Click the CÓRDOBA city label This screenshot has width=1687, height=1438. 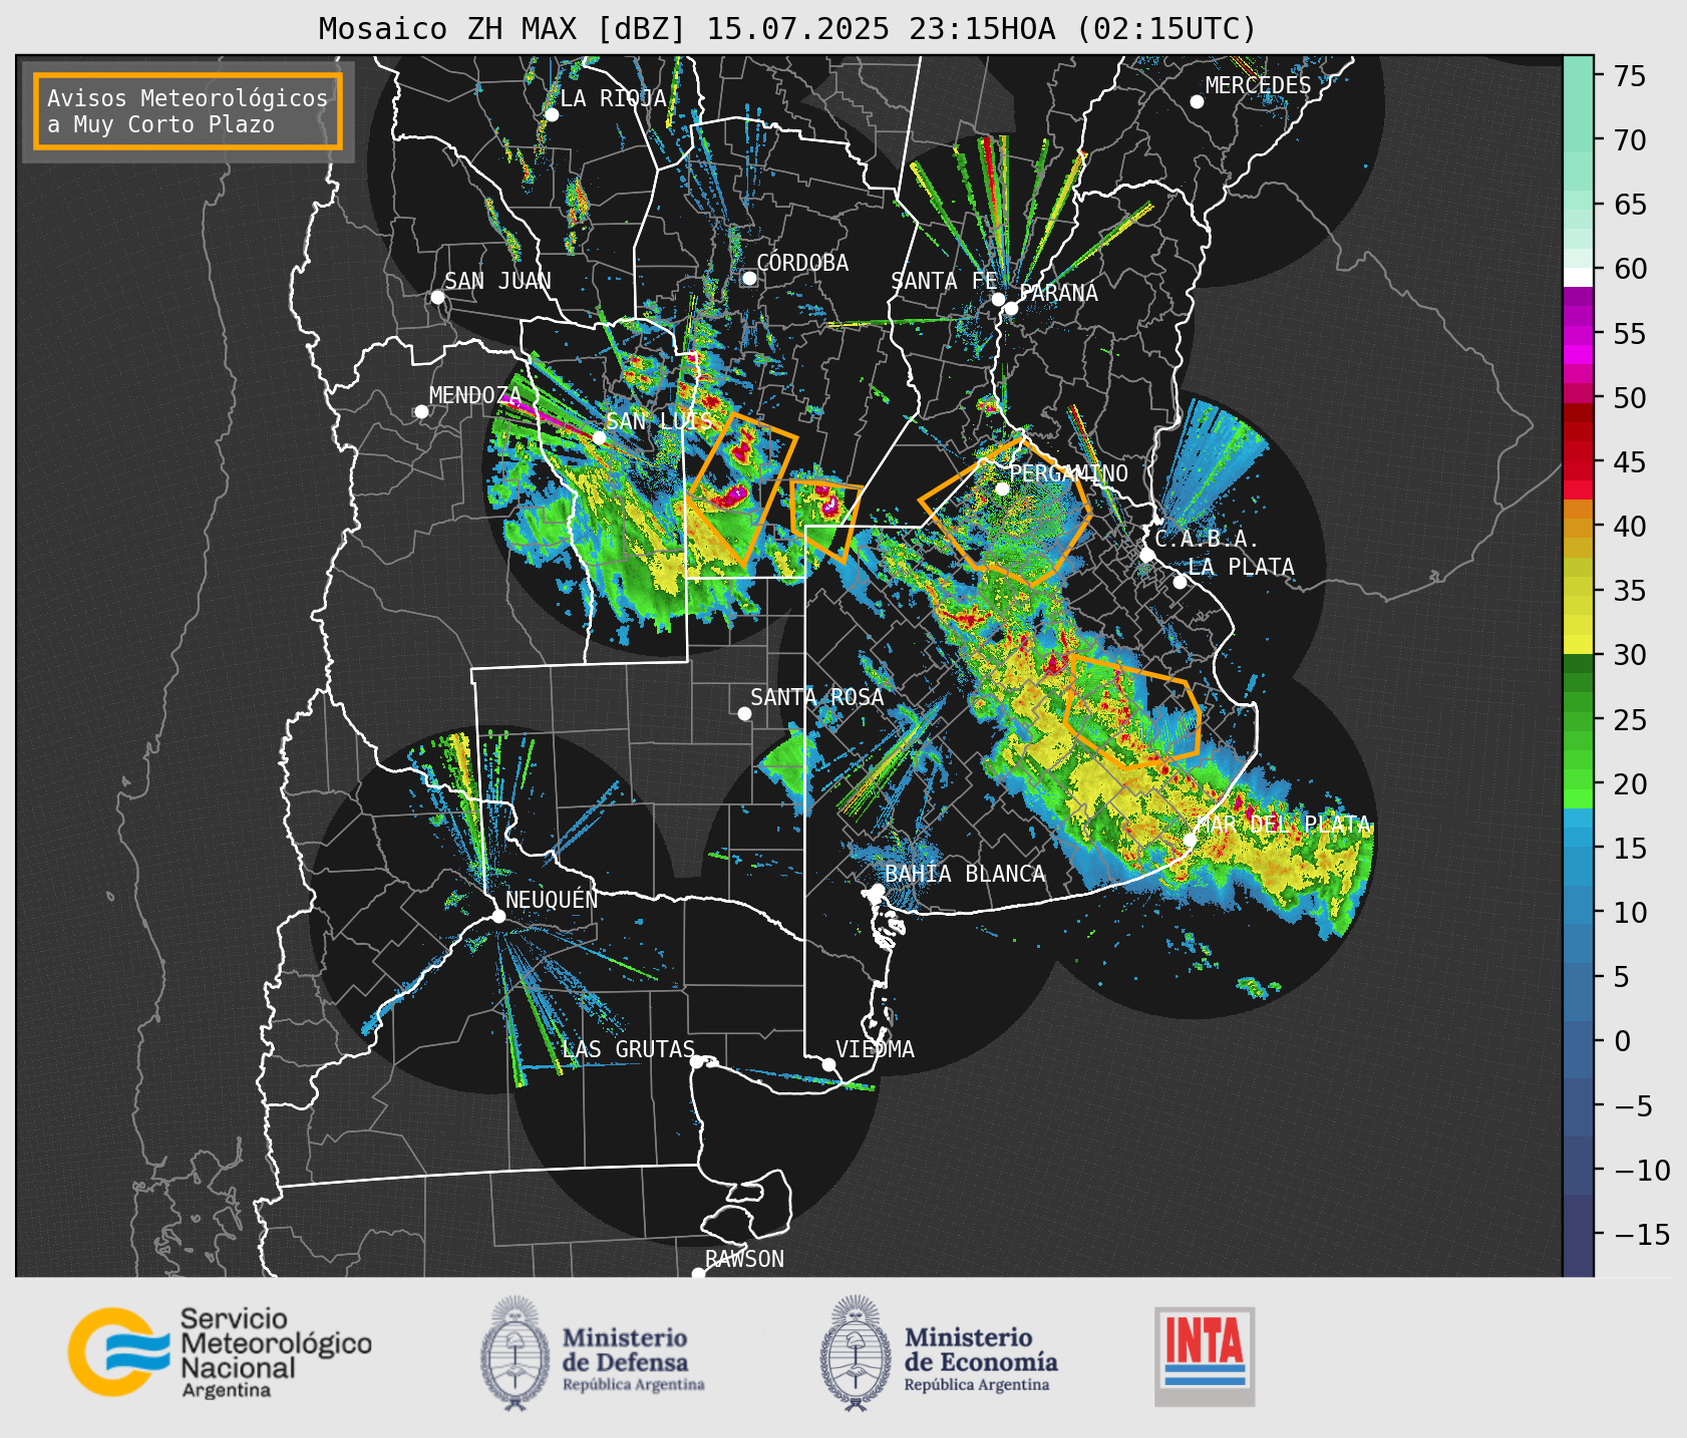pyautogui.click(x=802, y=263)
